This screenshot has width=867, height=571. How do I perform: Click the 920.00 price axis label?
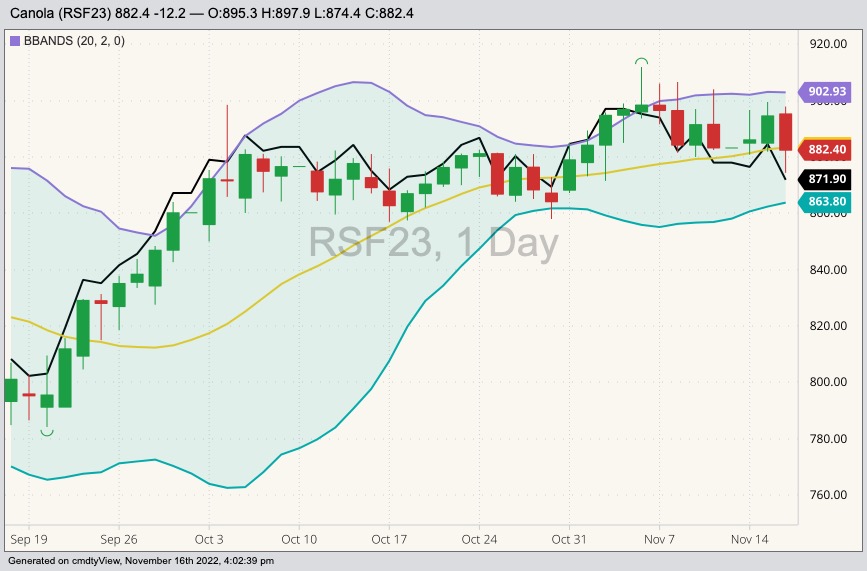tap(827, 44)
